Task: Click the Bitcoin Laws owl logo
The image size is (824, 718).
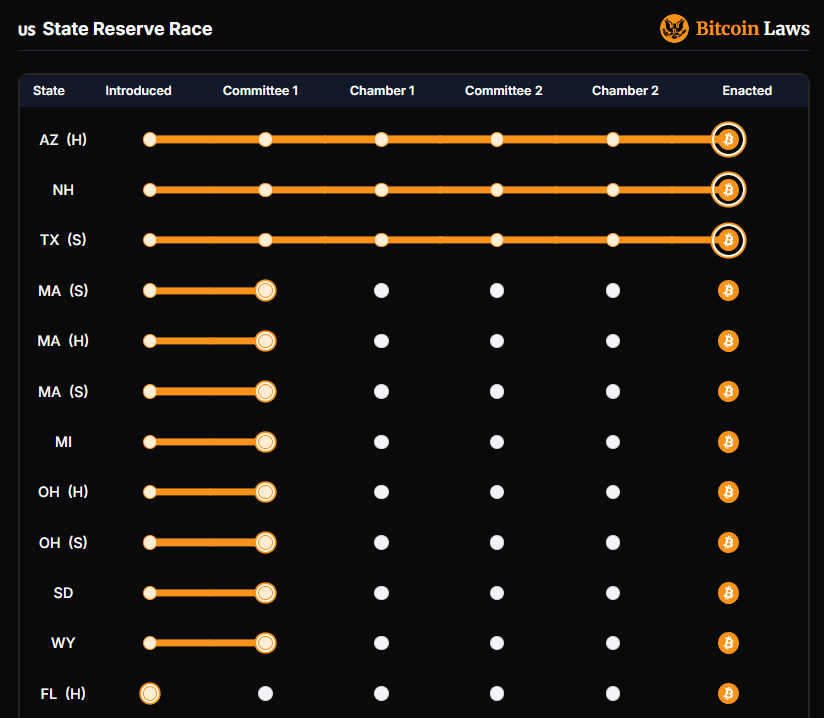Action: pyautogui.click(x=675, y=29)
